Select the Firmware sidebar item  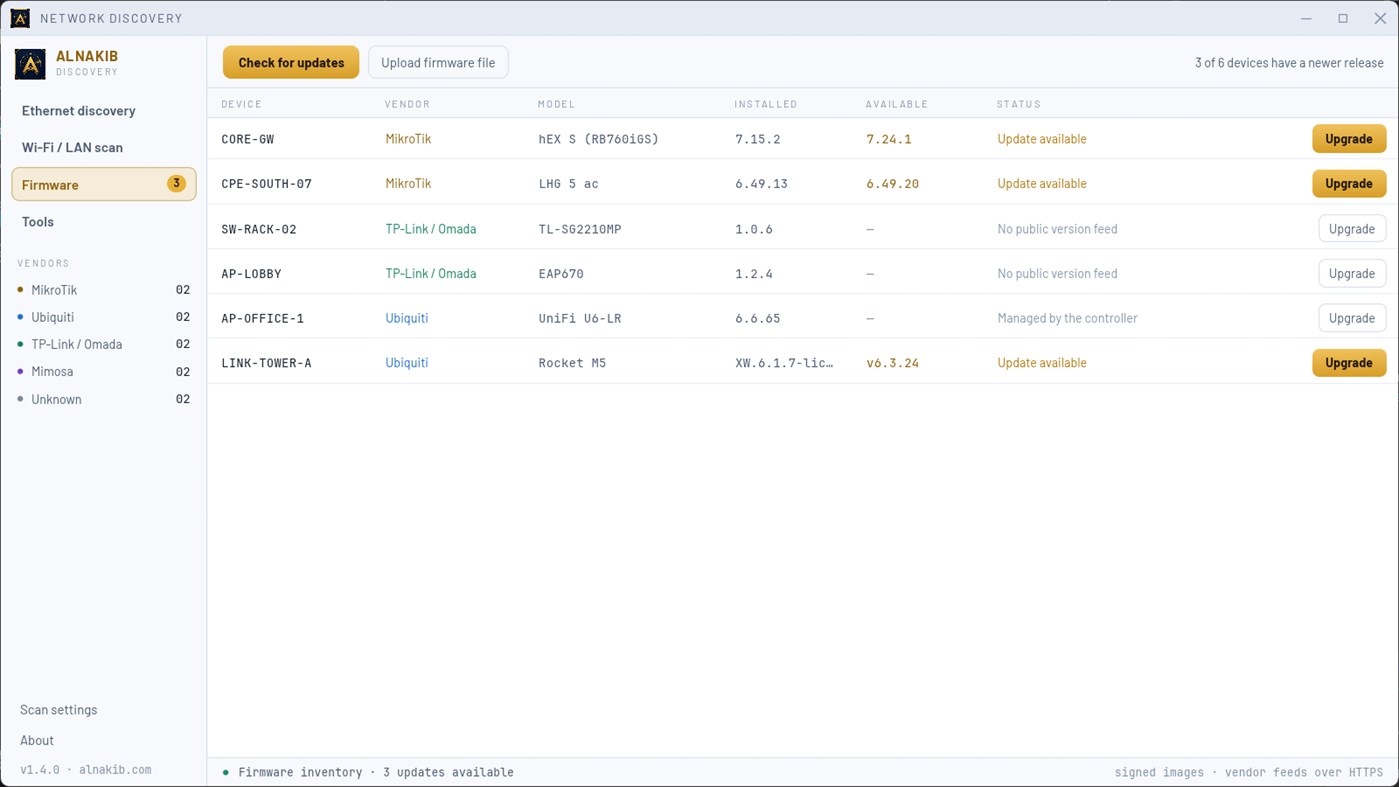click(x=104, y=184)
